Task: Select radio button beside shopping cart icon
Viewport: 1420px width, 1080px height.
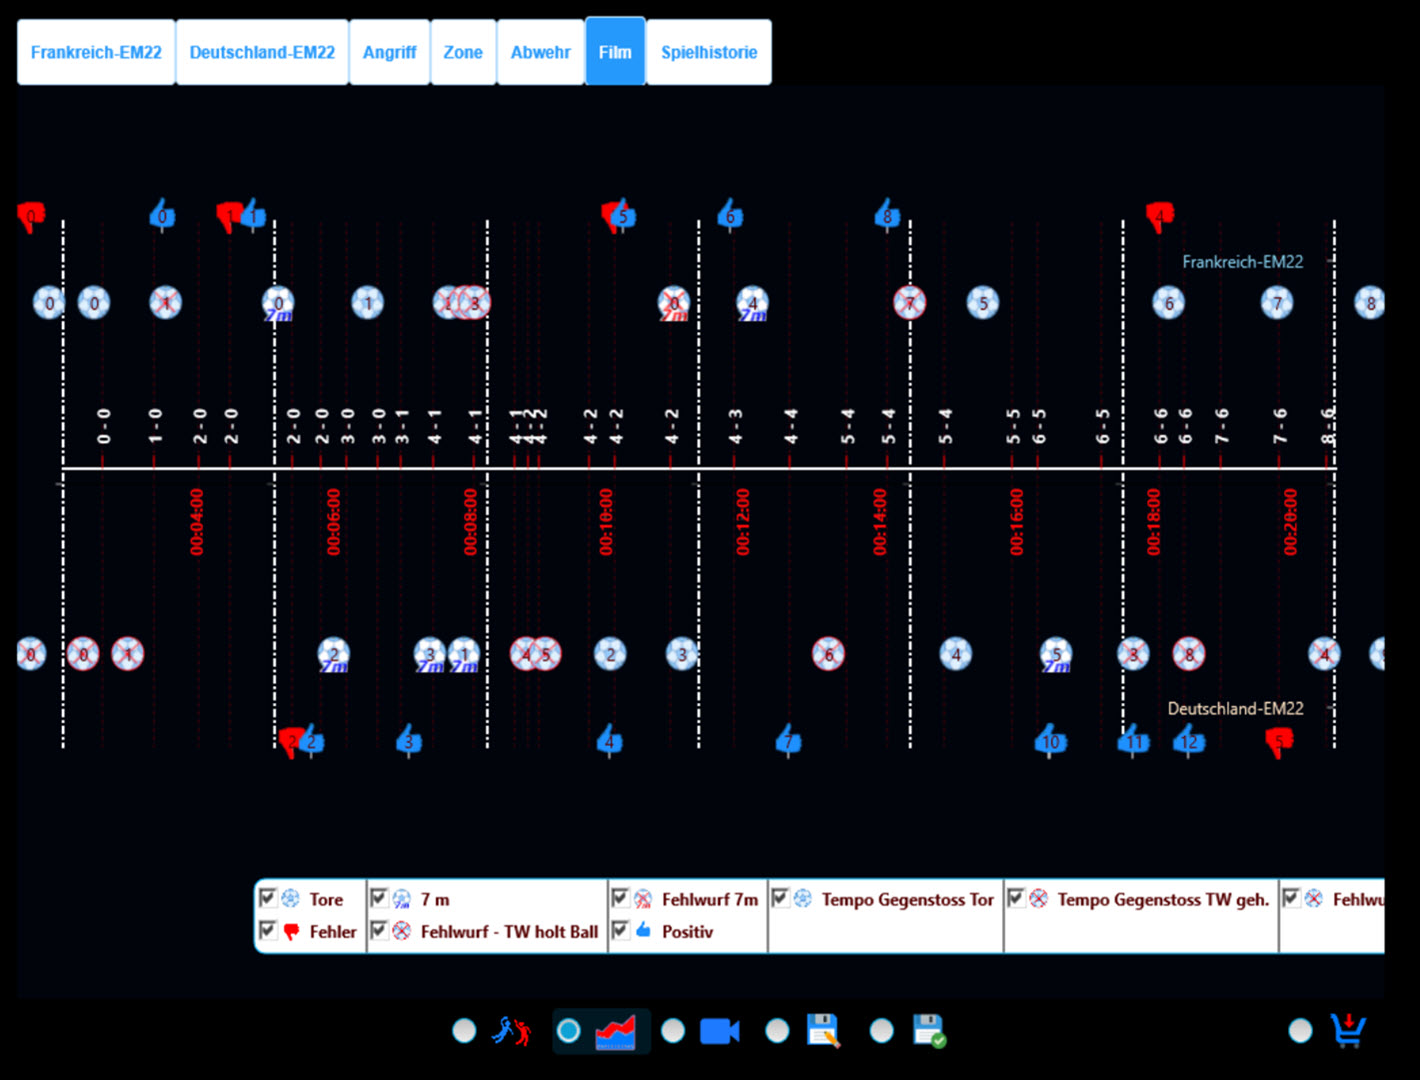Action: click(1299, 1031)
